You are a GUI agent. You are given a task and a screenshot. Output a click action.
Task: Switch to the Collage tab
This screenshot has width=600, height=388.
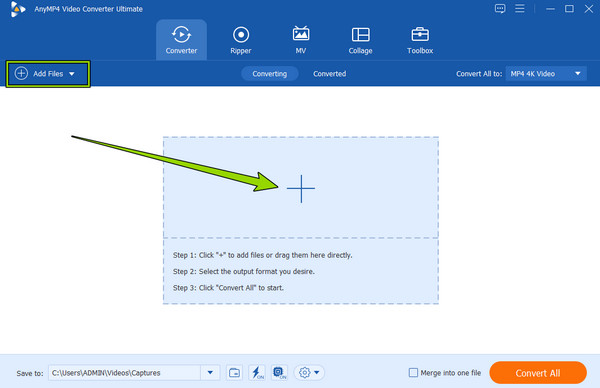360,40
